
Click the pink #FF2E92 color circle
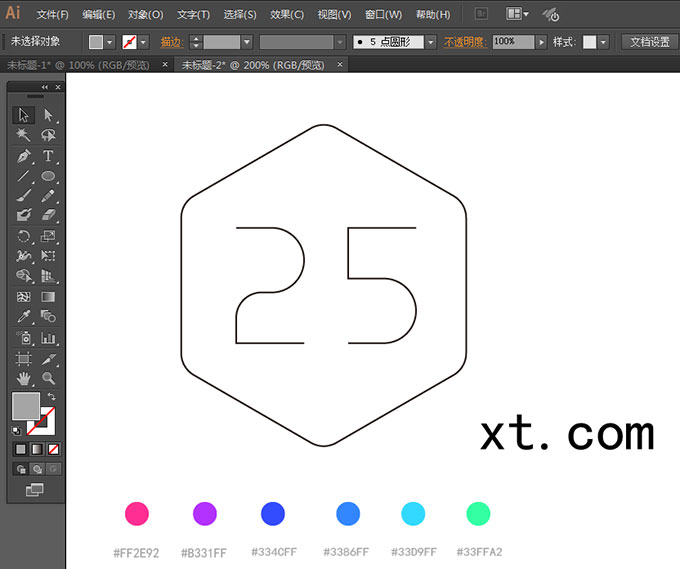pos(137,514)
